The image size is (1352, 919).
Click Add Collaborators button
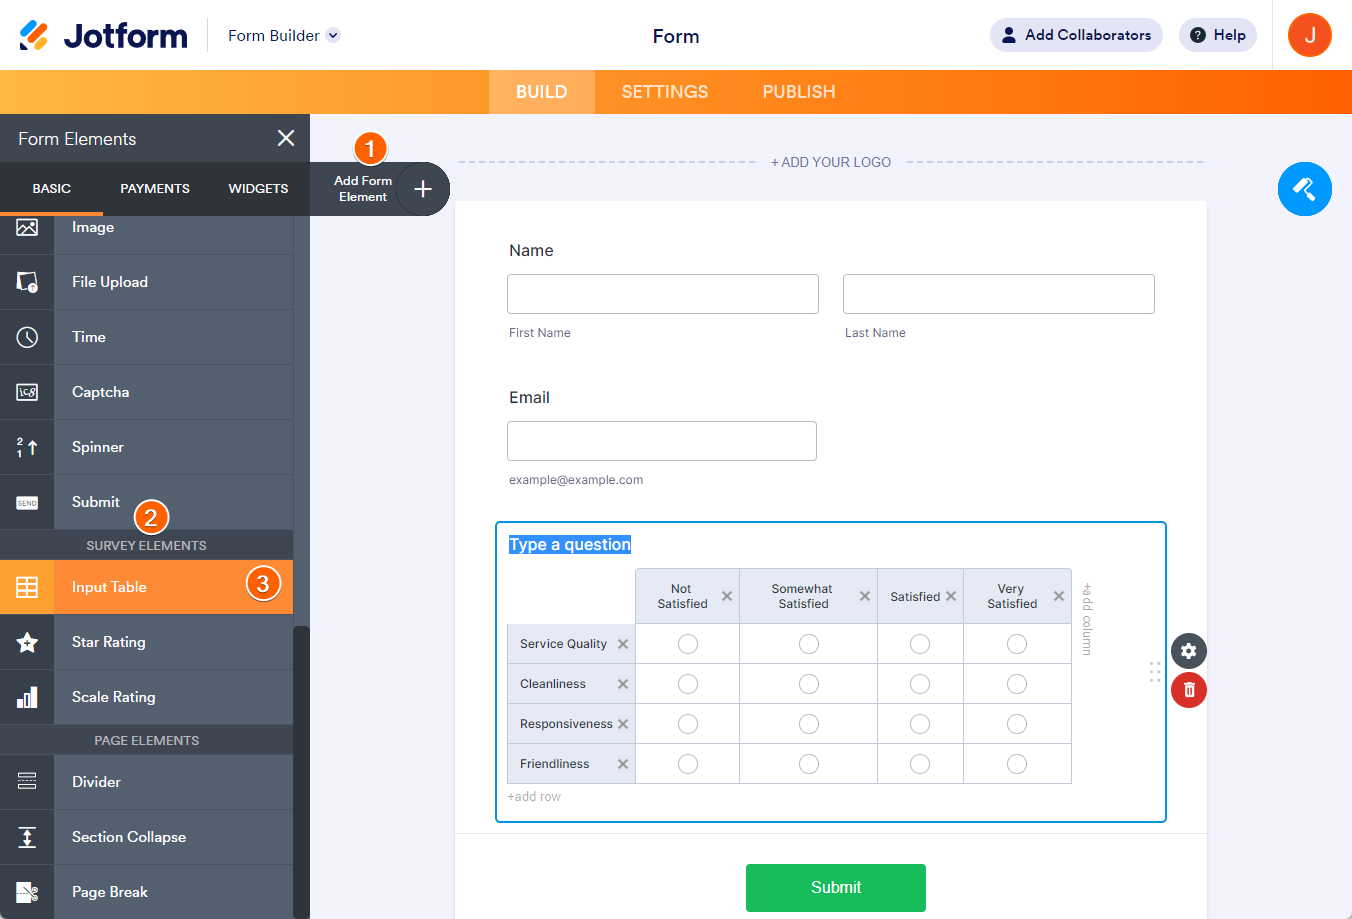[x=1076, y=35]
